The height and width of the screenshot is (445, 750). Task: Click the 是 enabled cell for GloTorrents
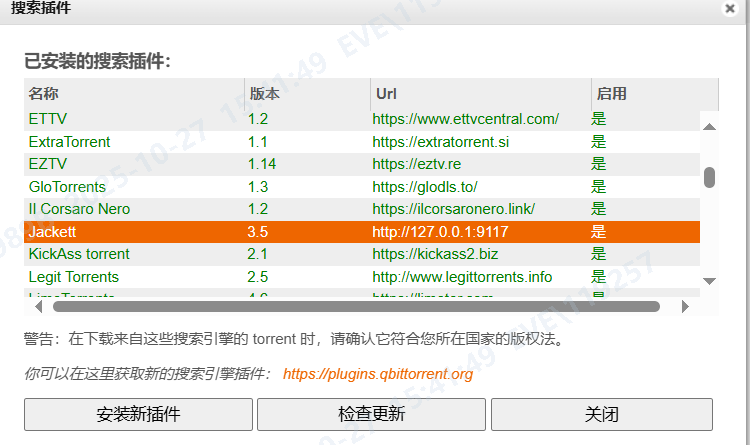[x=598, y=187]
